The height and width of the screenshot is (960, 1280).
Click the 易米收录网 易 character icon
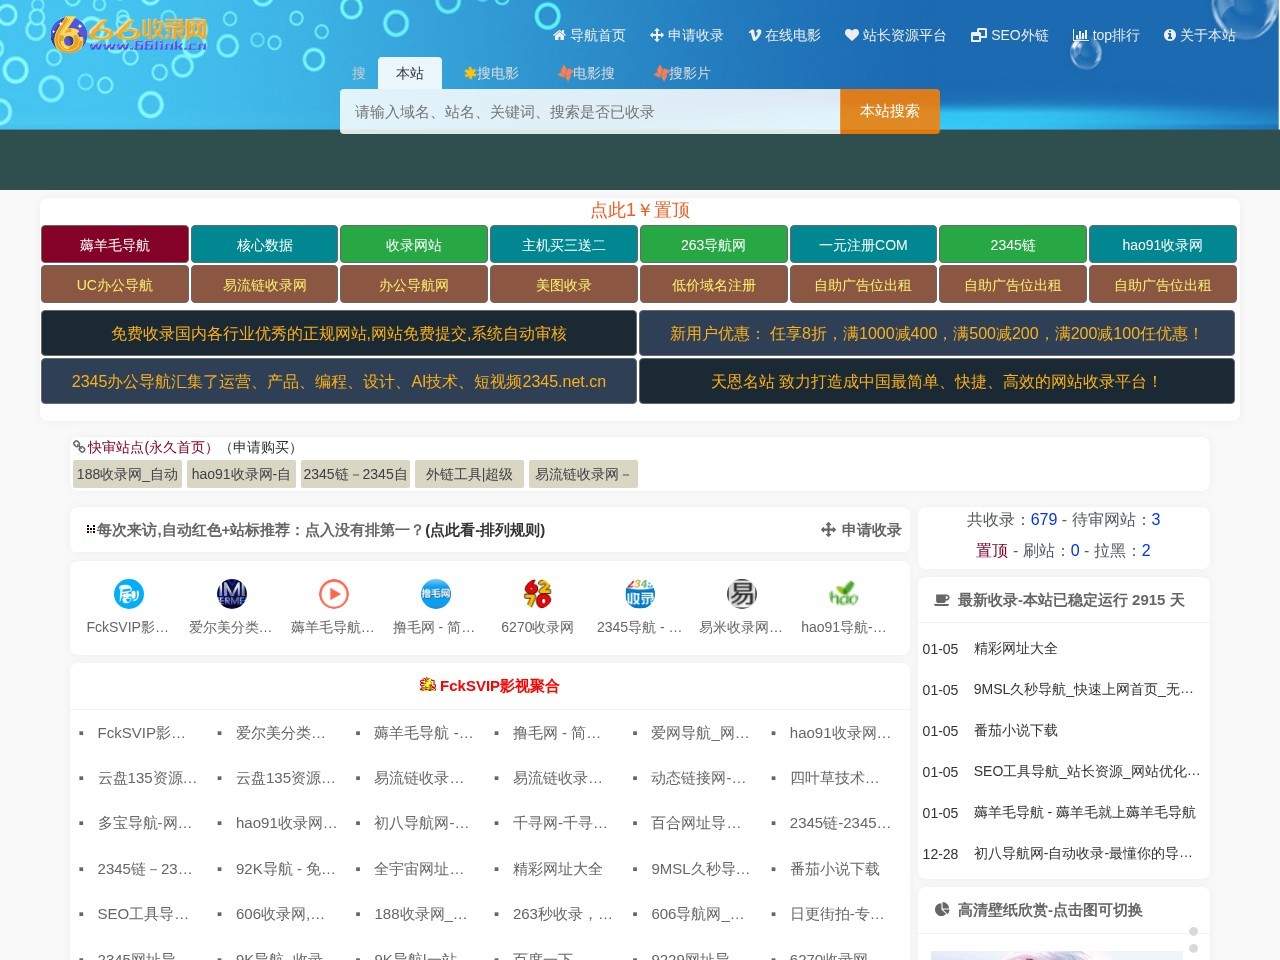pyautogui.click(x=742, y=593)
